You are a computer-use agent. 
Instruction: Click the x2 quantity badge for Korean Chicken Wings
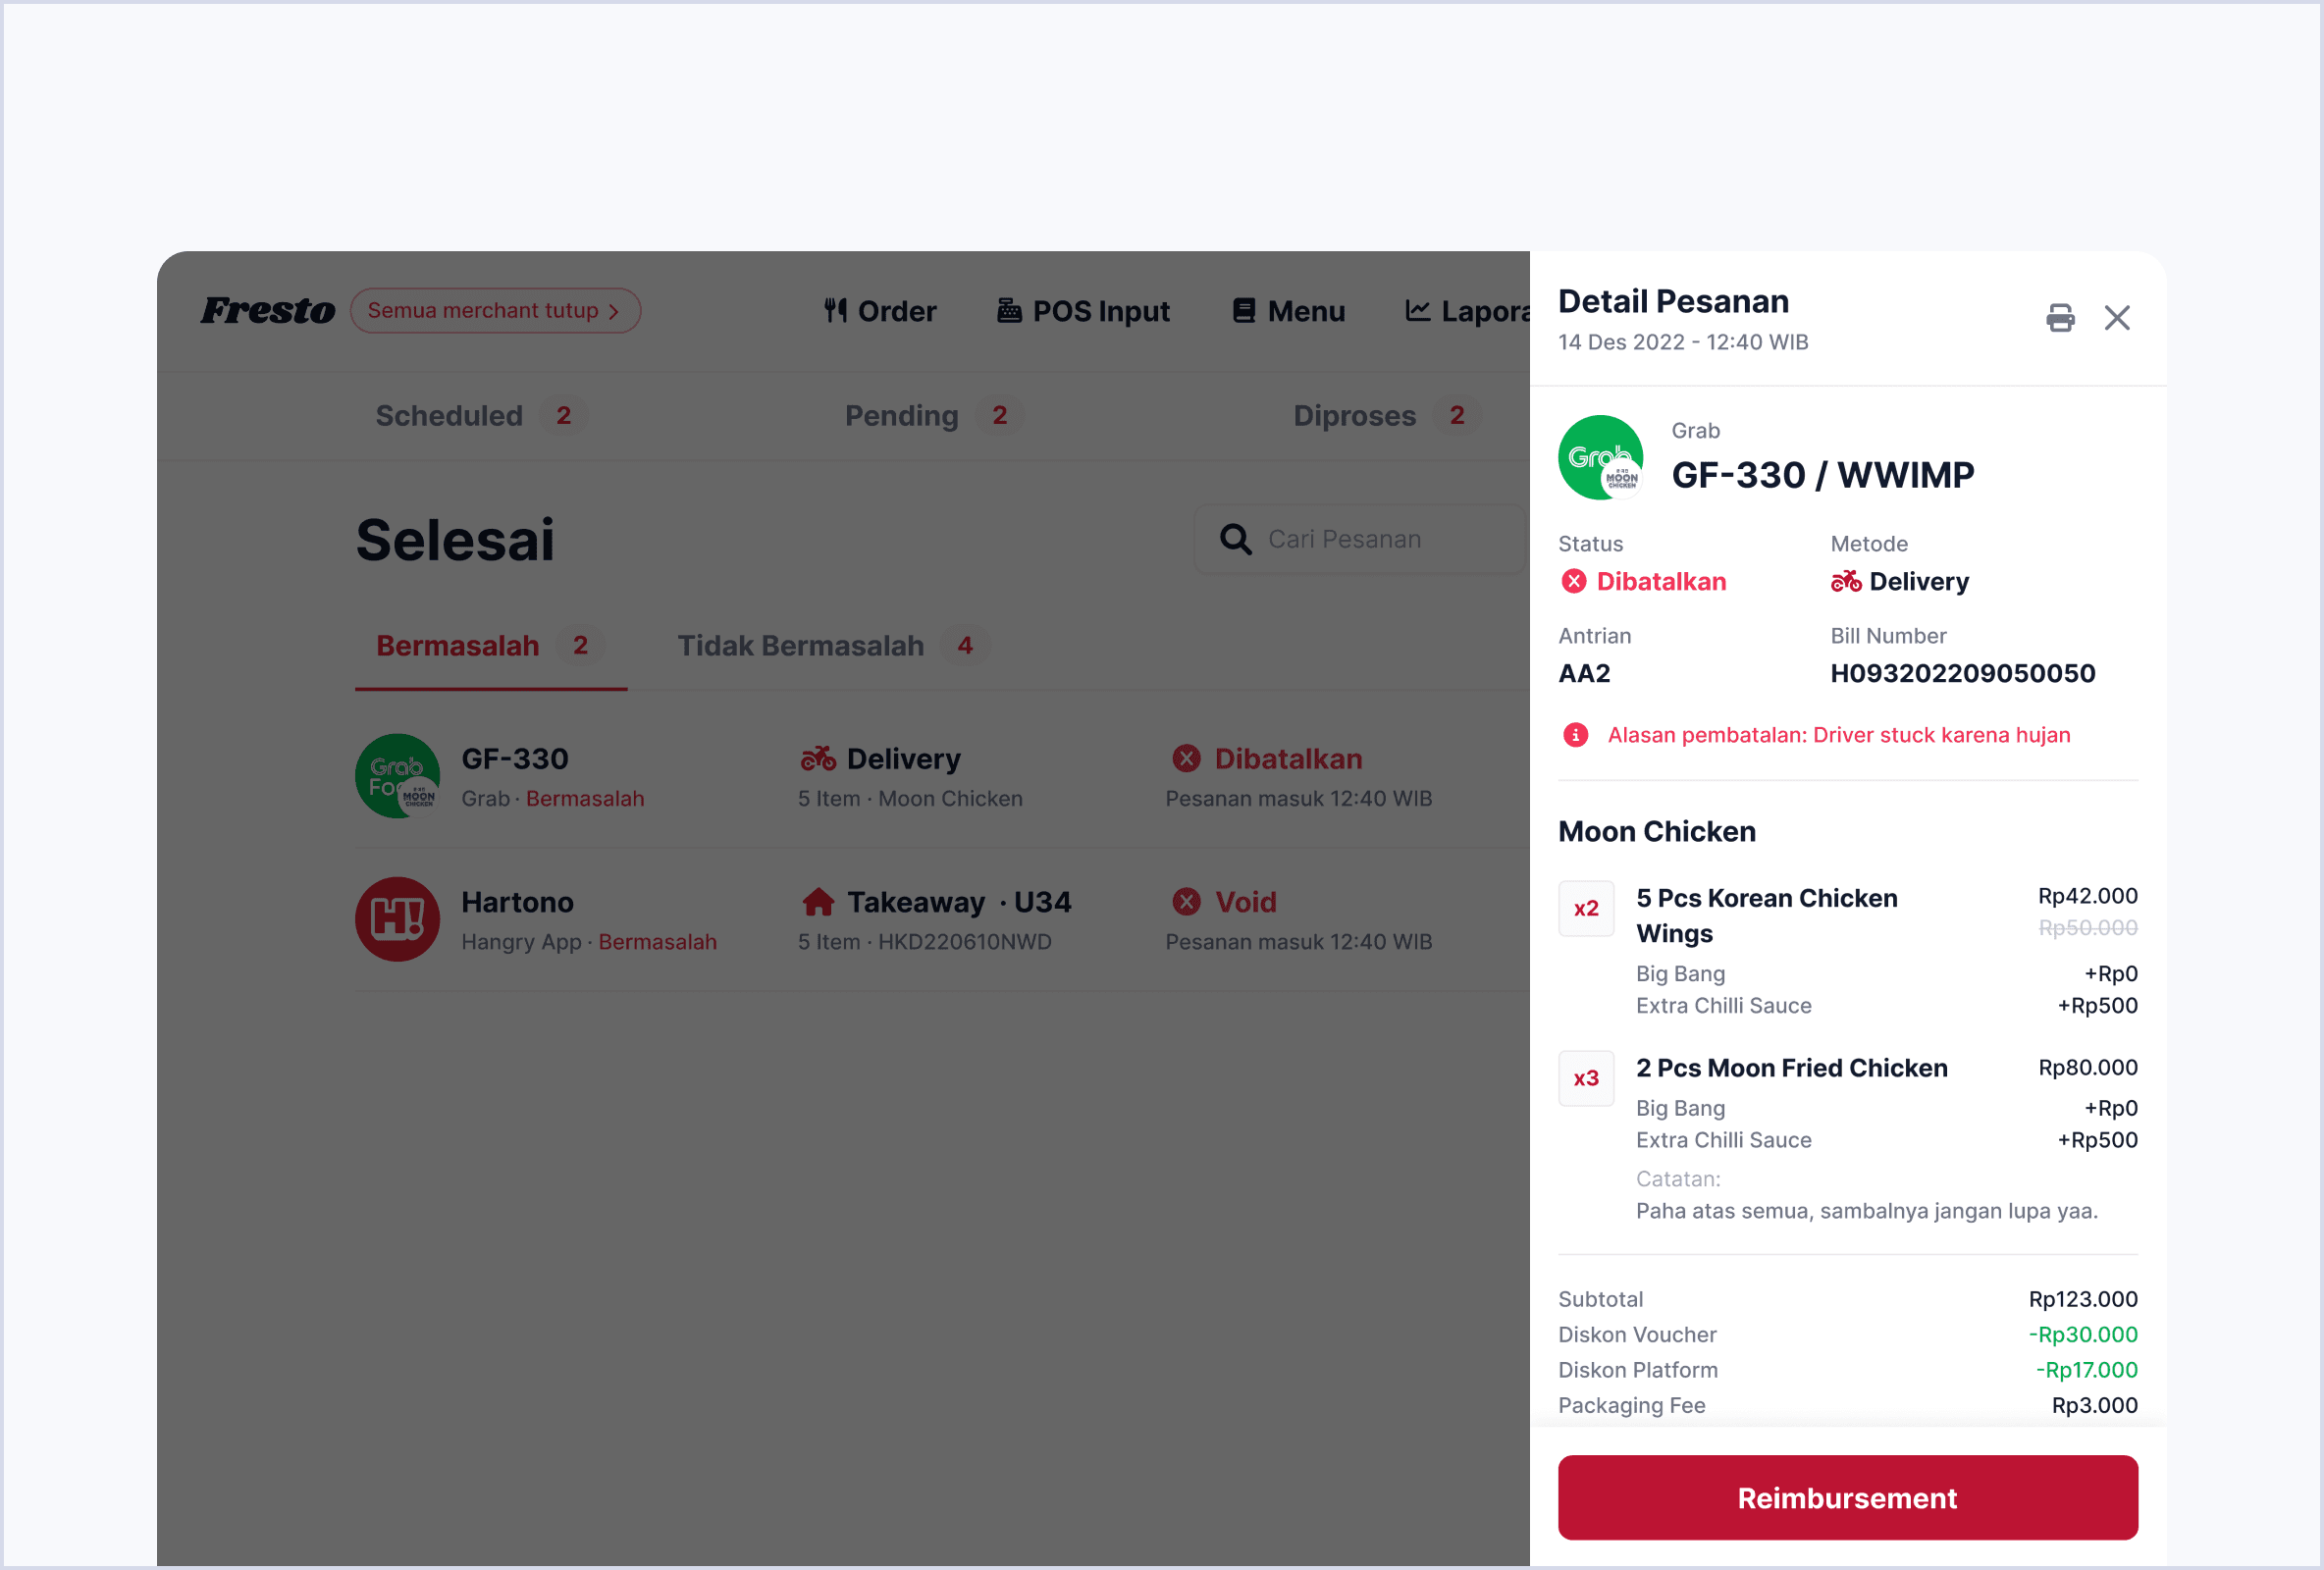click(x=1586, y=909)
